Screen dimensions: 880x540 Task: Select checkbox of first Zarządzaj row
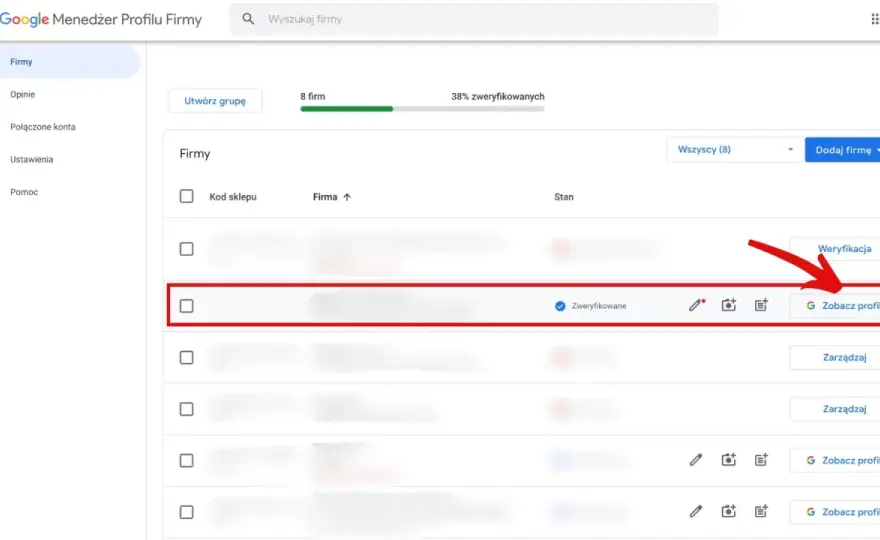point(186,358)
